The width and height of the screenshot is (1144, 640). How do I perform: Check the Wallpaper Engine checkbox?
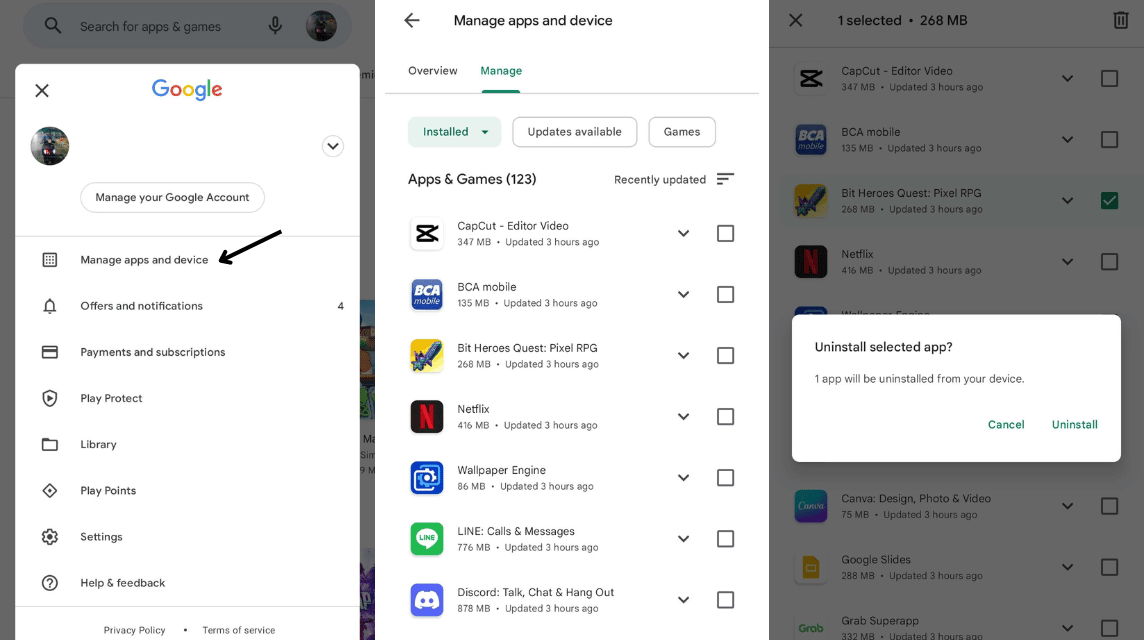(x=725, y=478)
